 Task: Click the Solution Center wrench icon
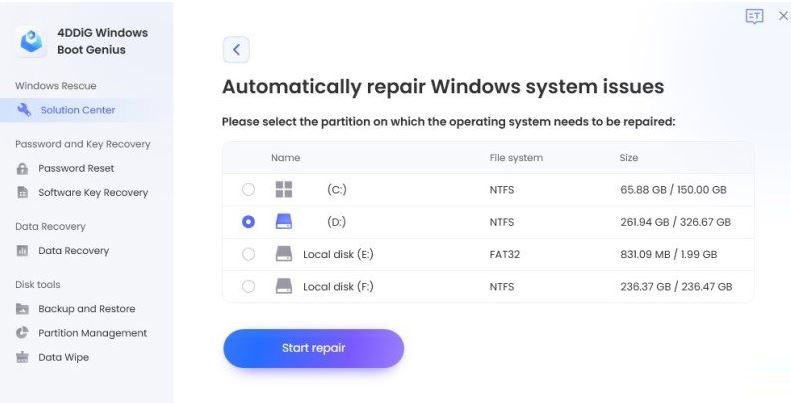[x=24, y=110]
